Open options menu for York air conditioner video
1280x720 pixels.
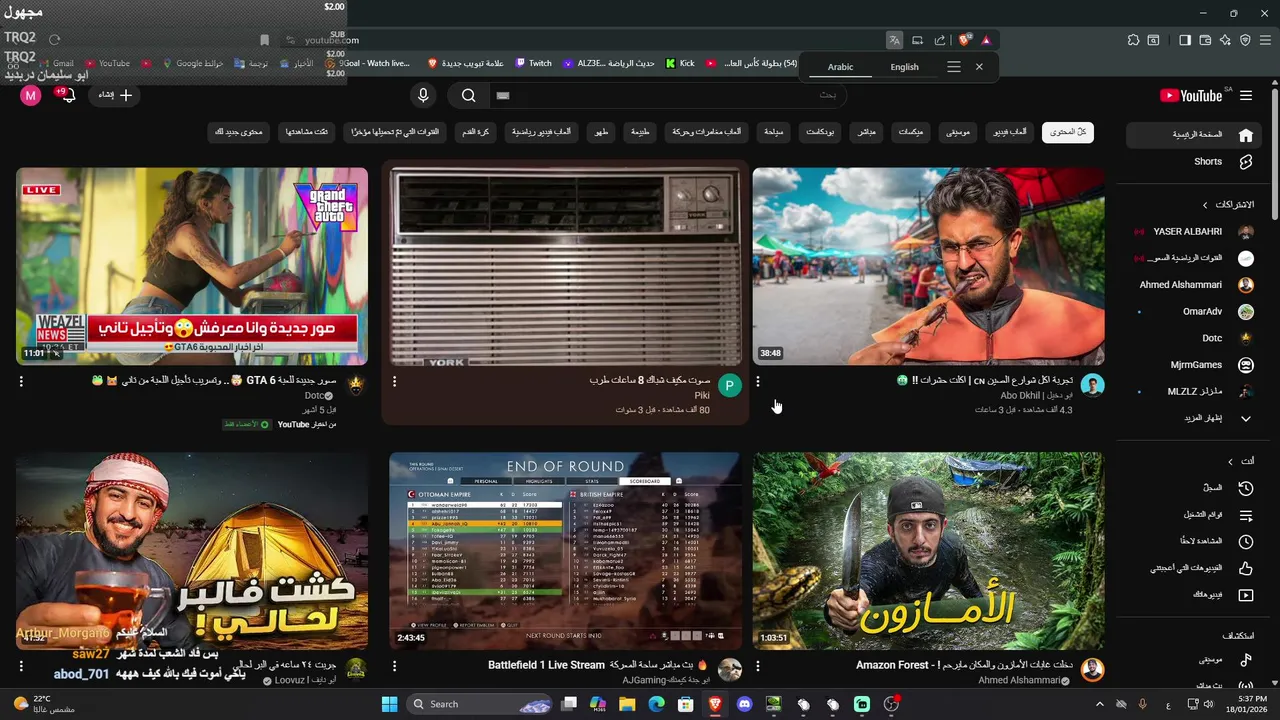click(394, 381)
